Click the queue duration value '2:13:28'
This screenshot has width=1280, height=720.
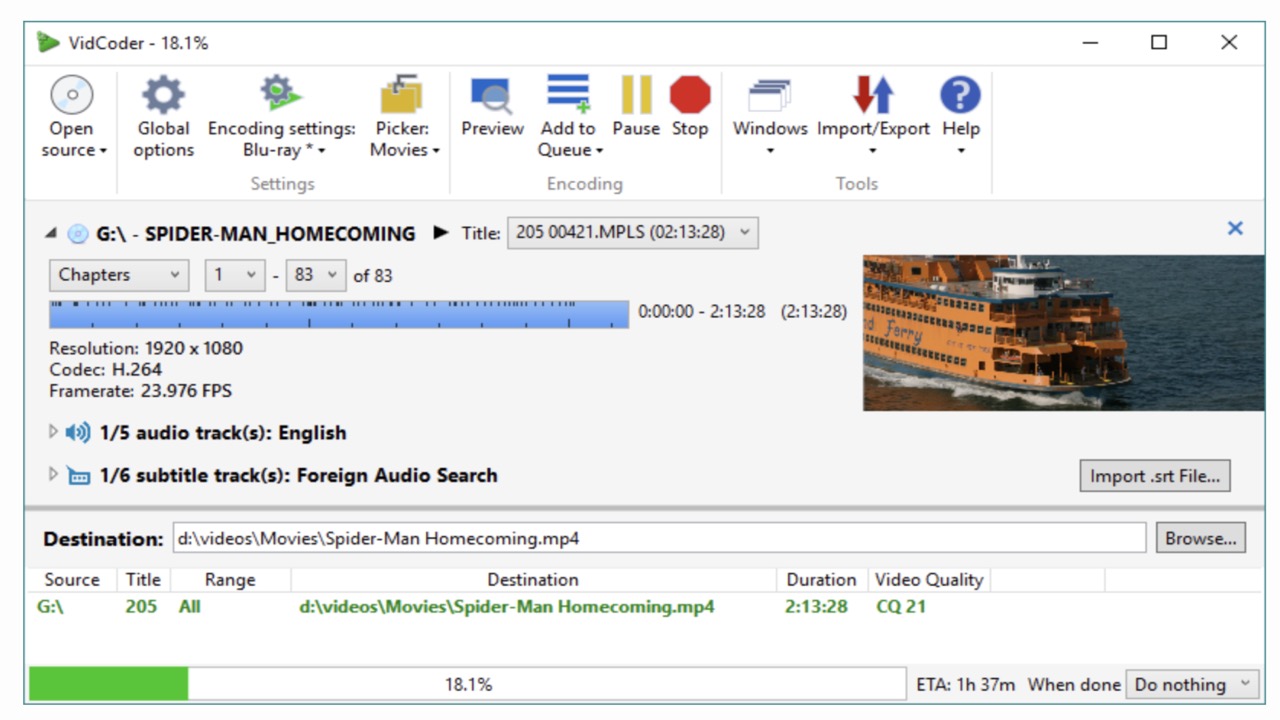pos(816,607)
